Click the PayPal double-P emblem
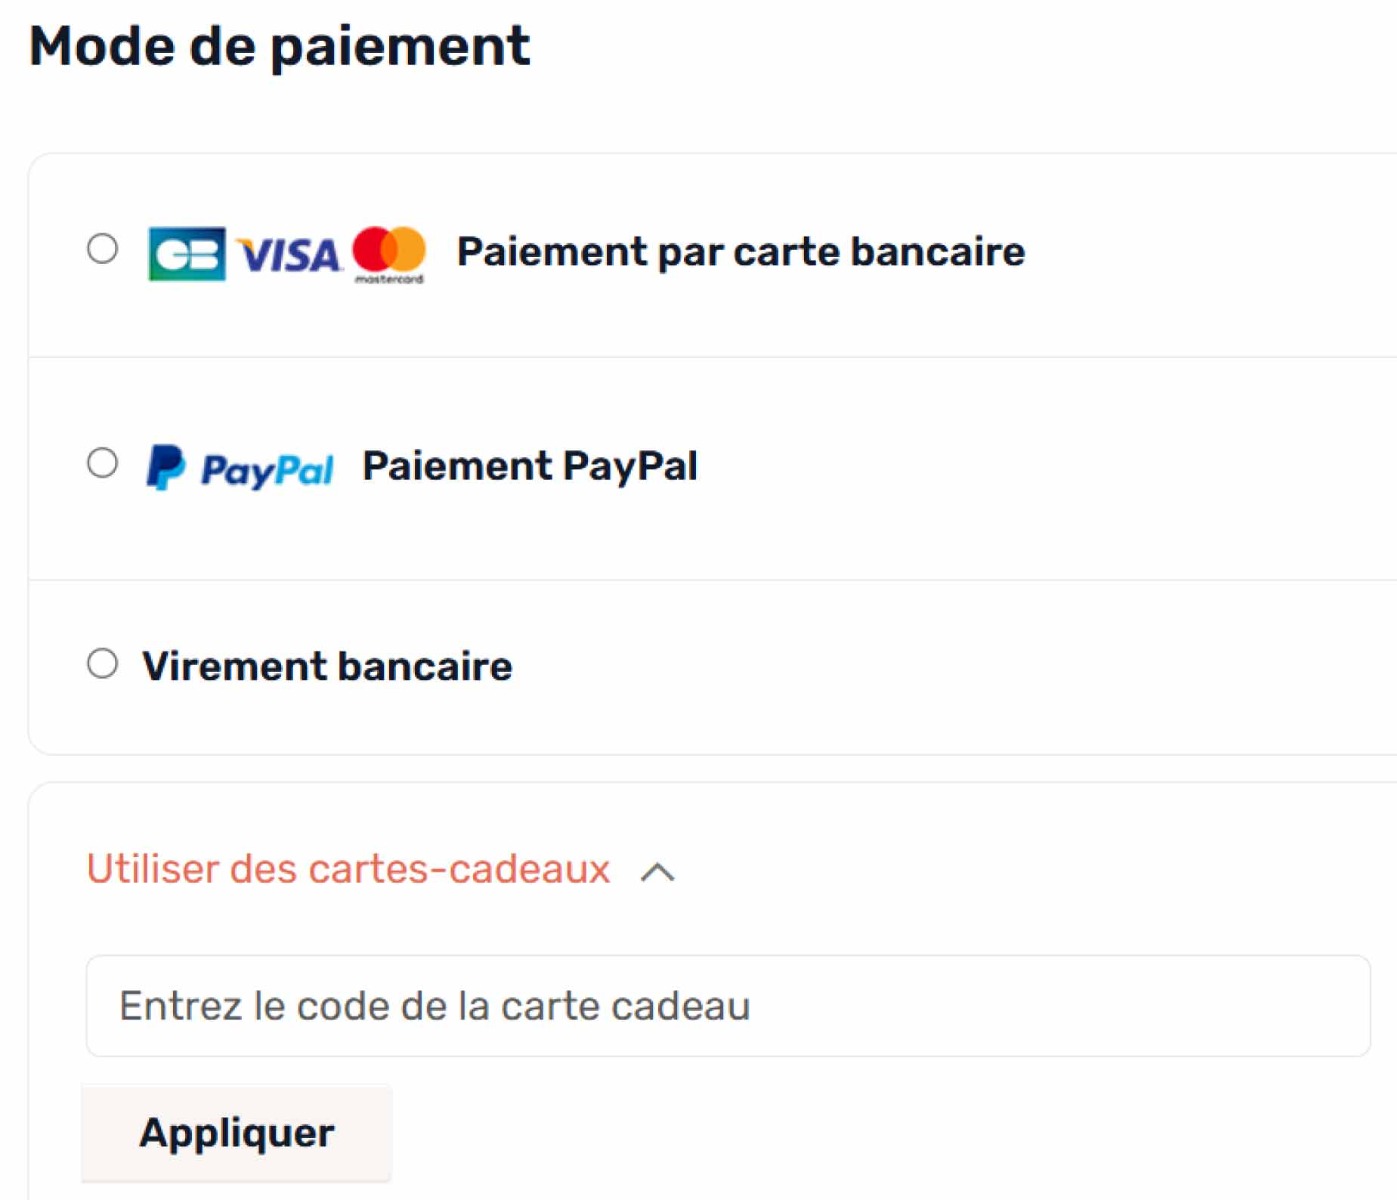Viewport: 1397px width, 1200px height. tap(165, 467)
